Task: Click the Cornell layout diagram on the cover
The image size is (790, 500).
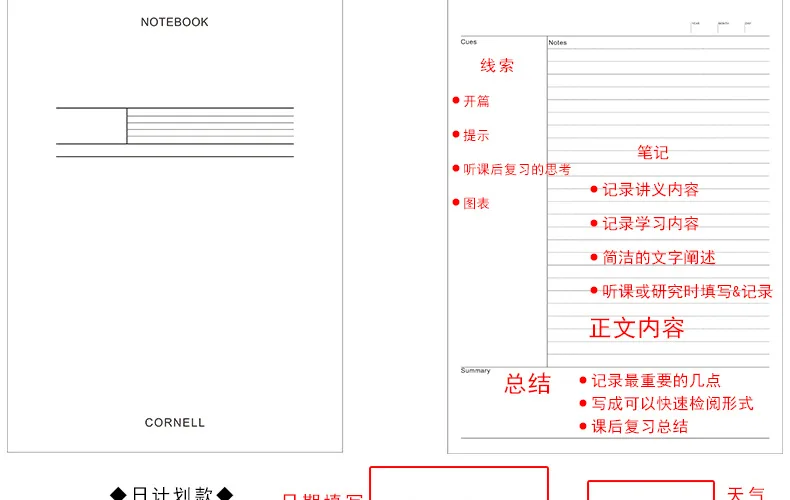Action: 175,132
